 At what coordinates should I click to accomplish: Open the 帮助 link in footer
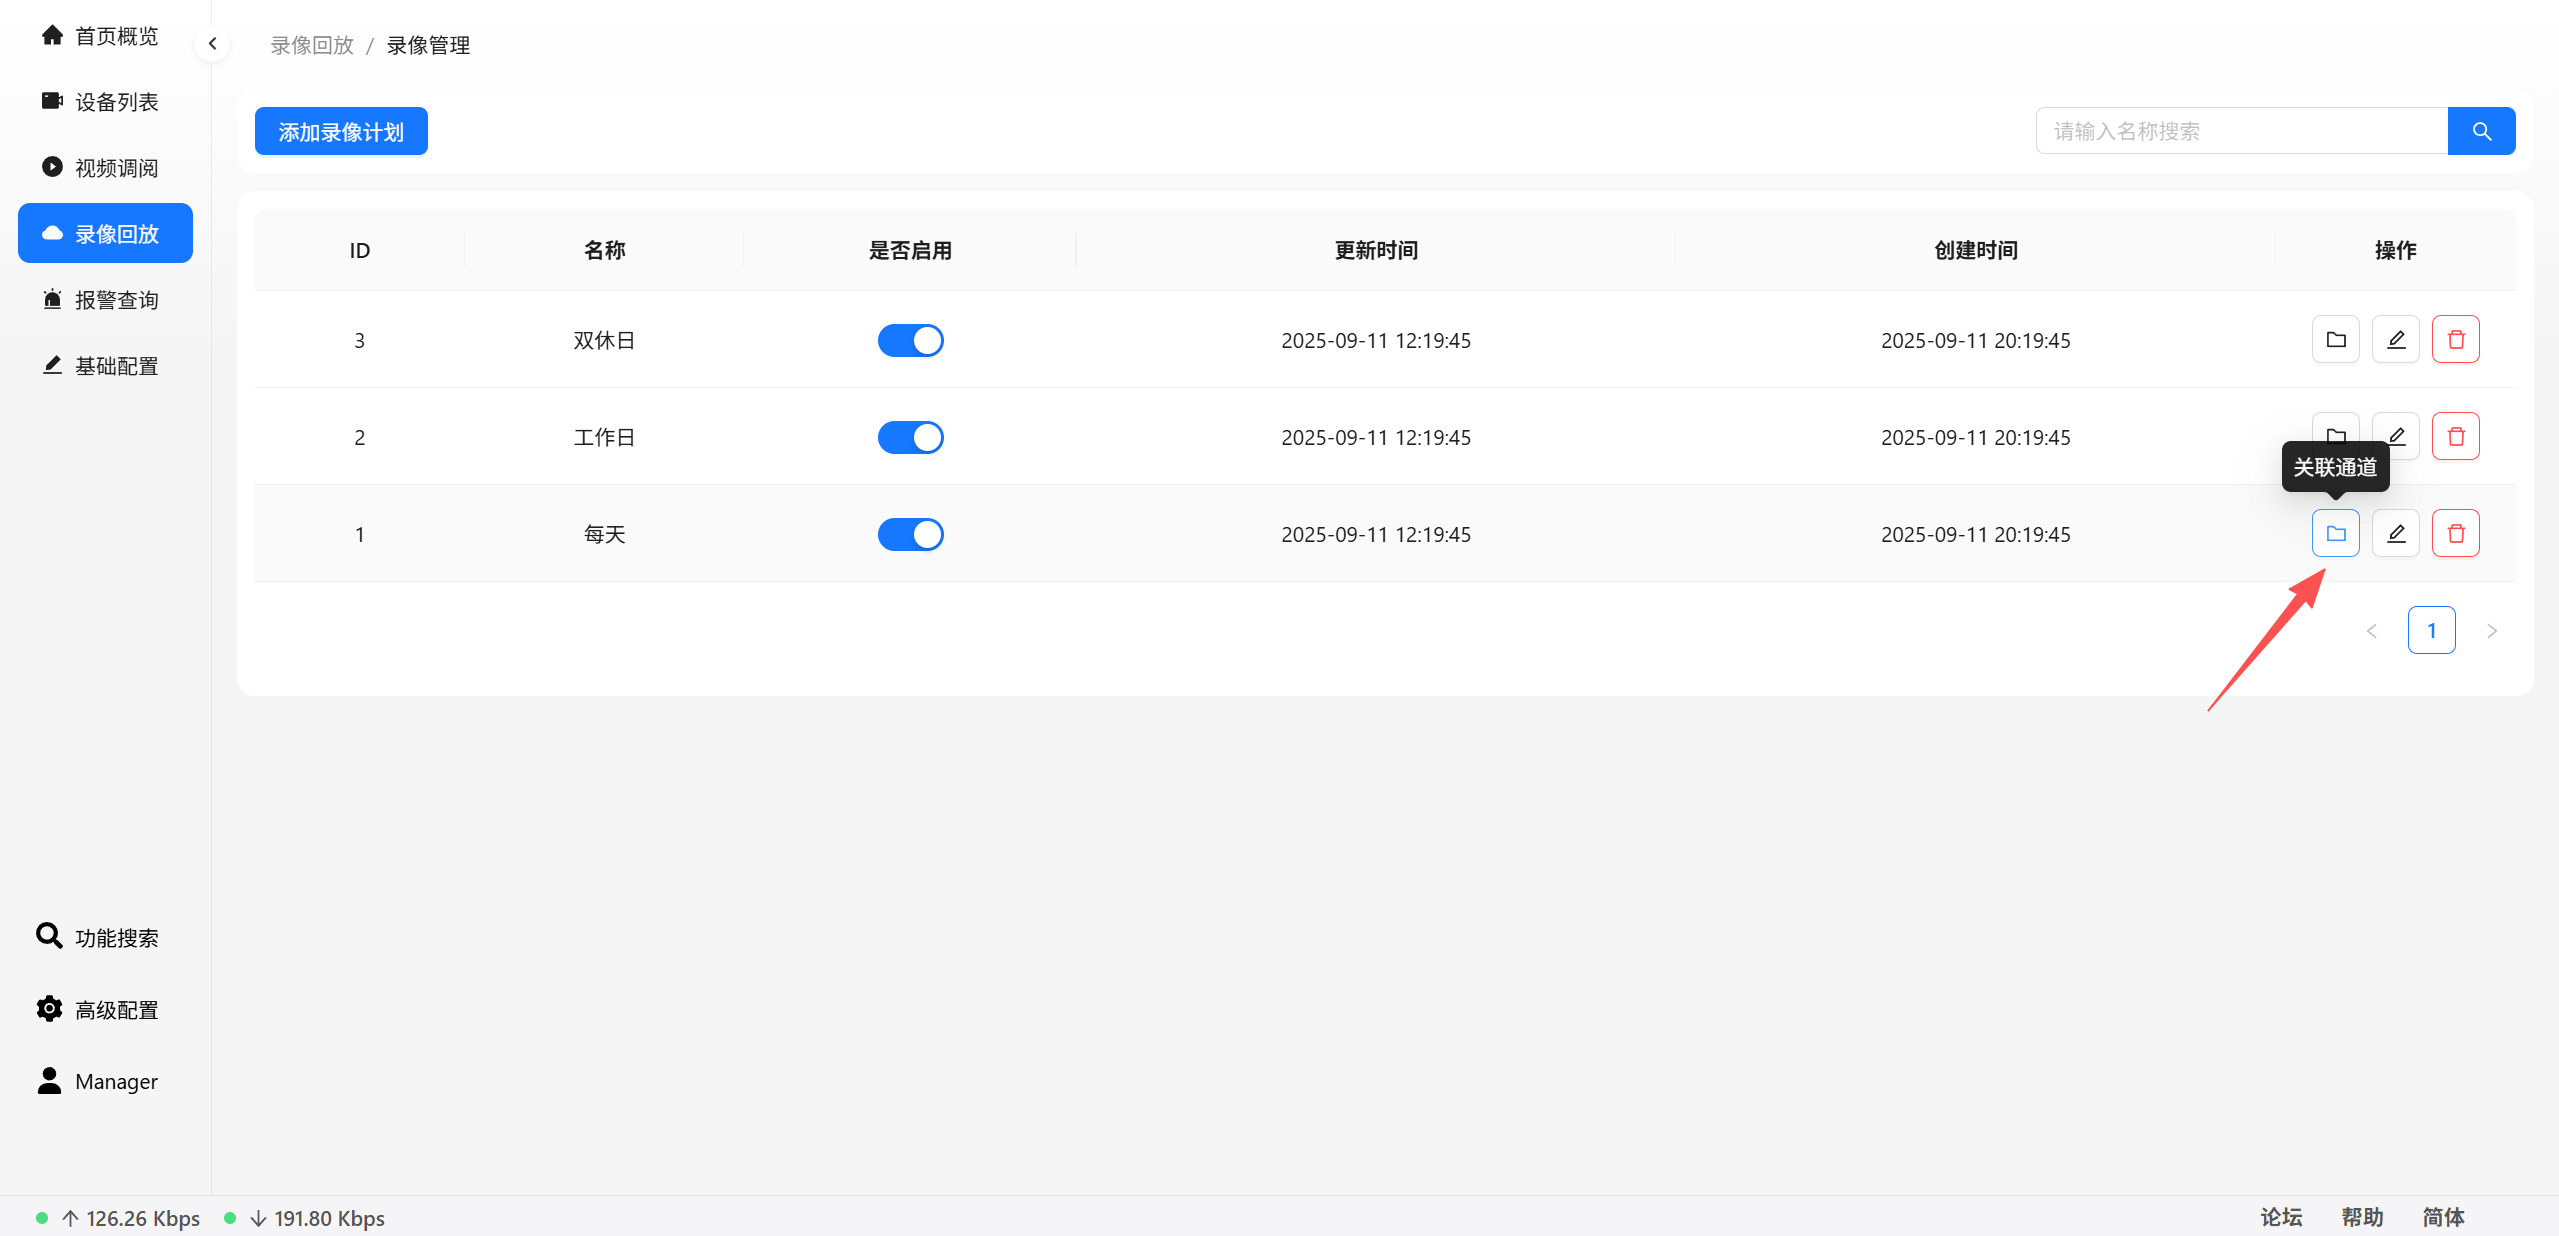pos(2361,1217)
